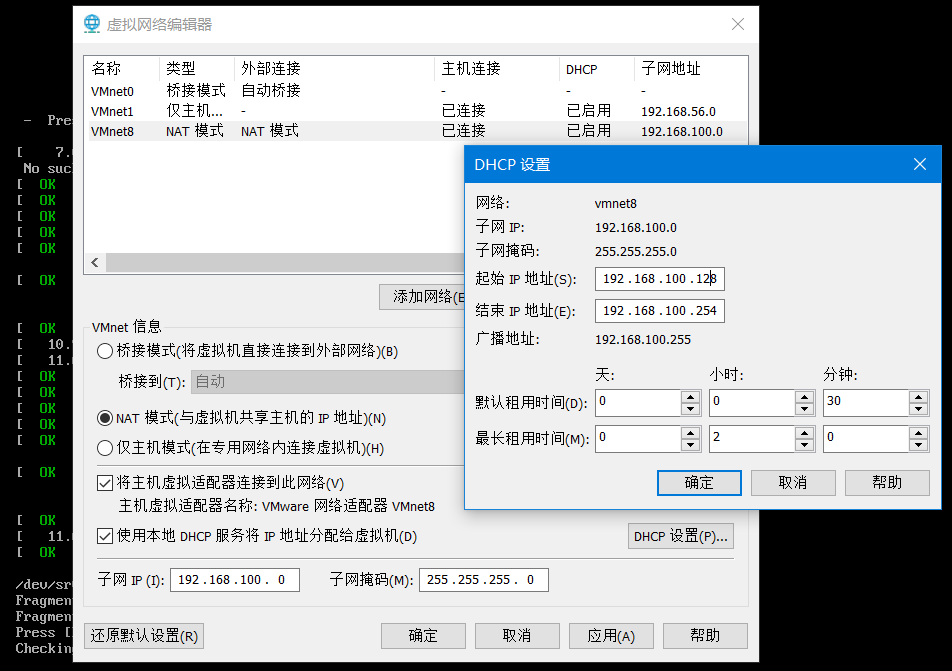This screenshot has height=671, width=952.
Task: Click 自动桥接 cell in VMnet0 row
Action: (271, 91)
